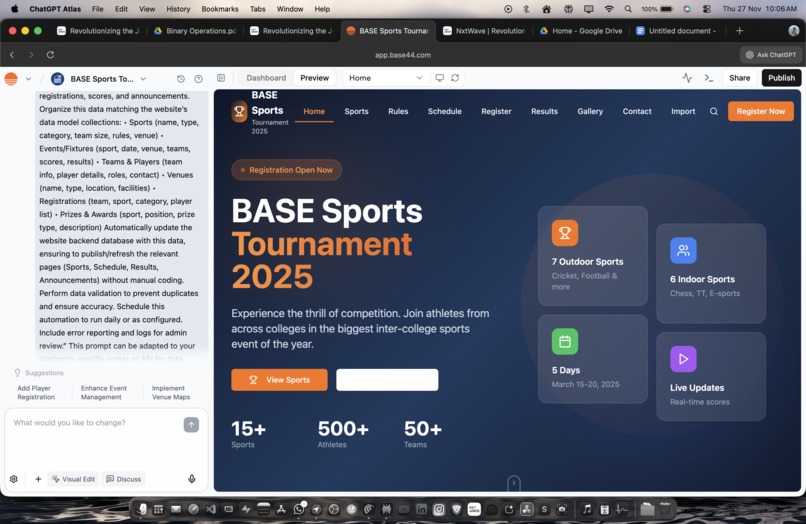806x524 pixels.
Task: Click the orange trophy icon on Outdoor Sports card
Action: [x=564, y=233]
